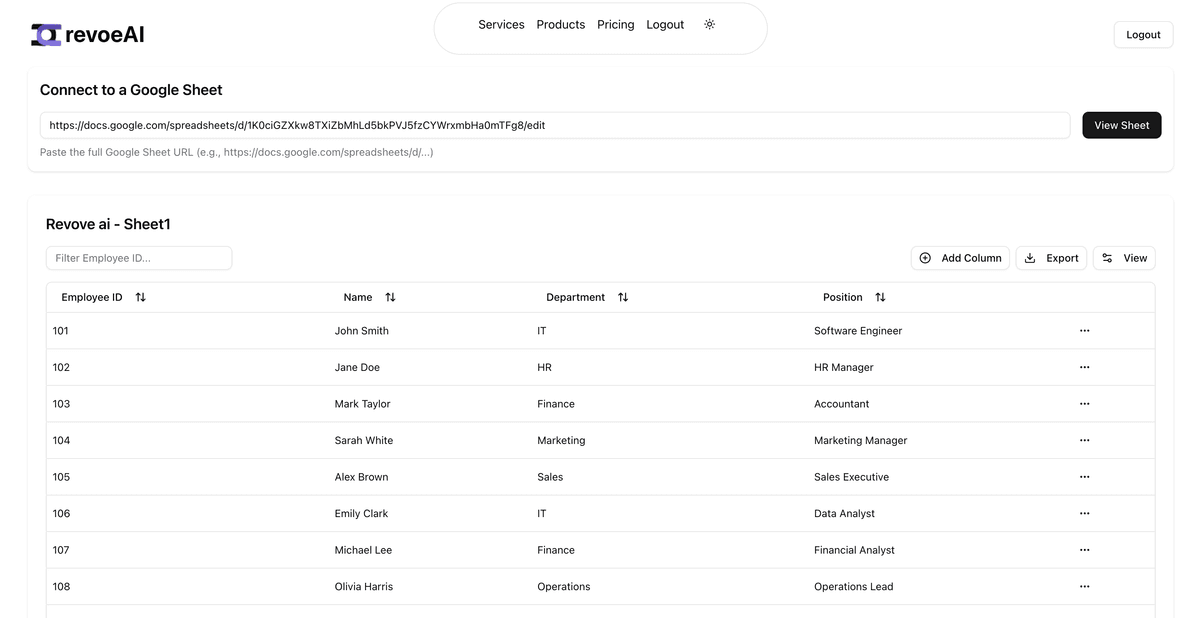Toggle the Position column sort order
This screenshot has width=1200, height=618.
pyautogui.click(x=880, y=296)
